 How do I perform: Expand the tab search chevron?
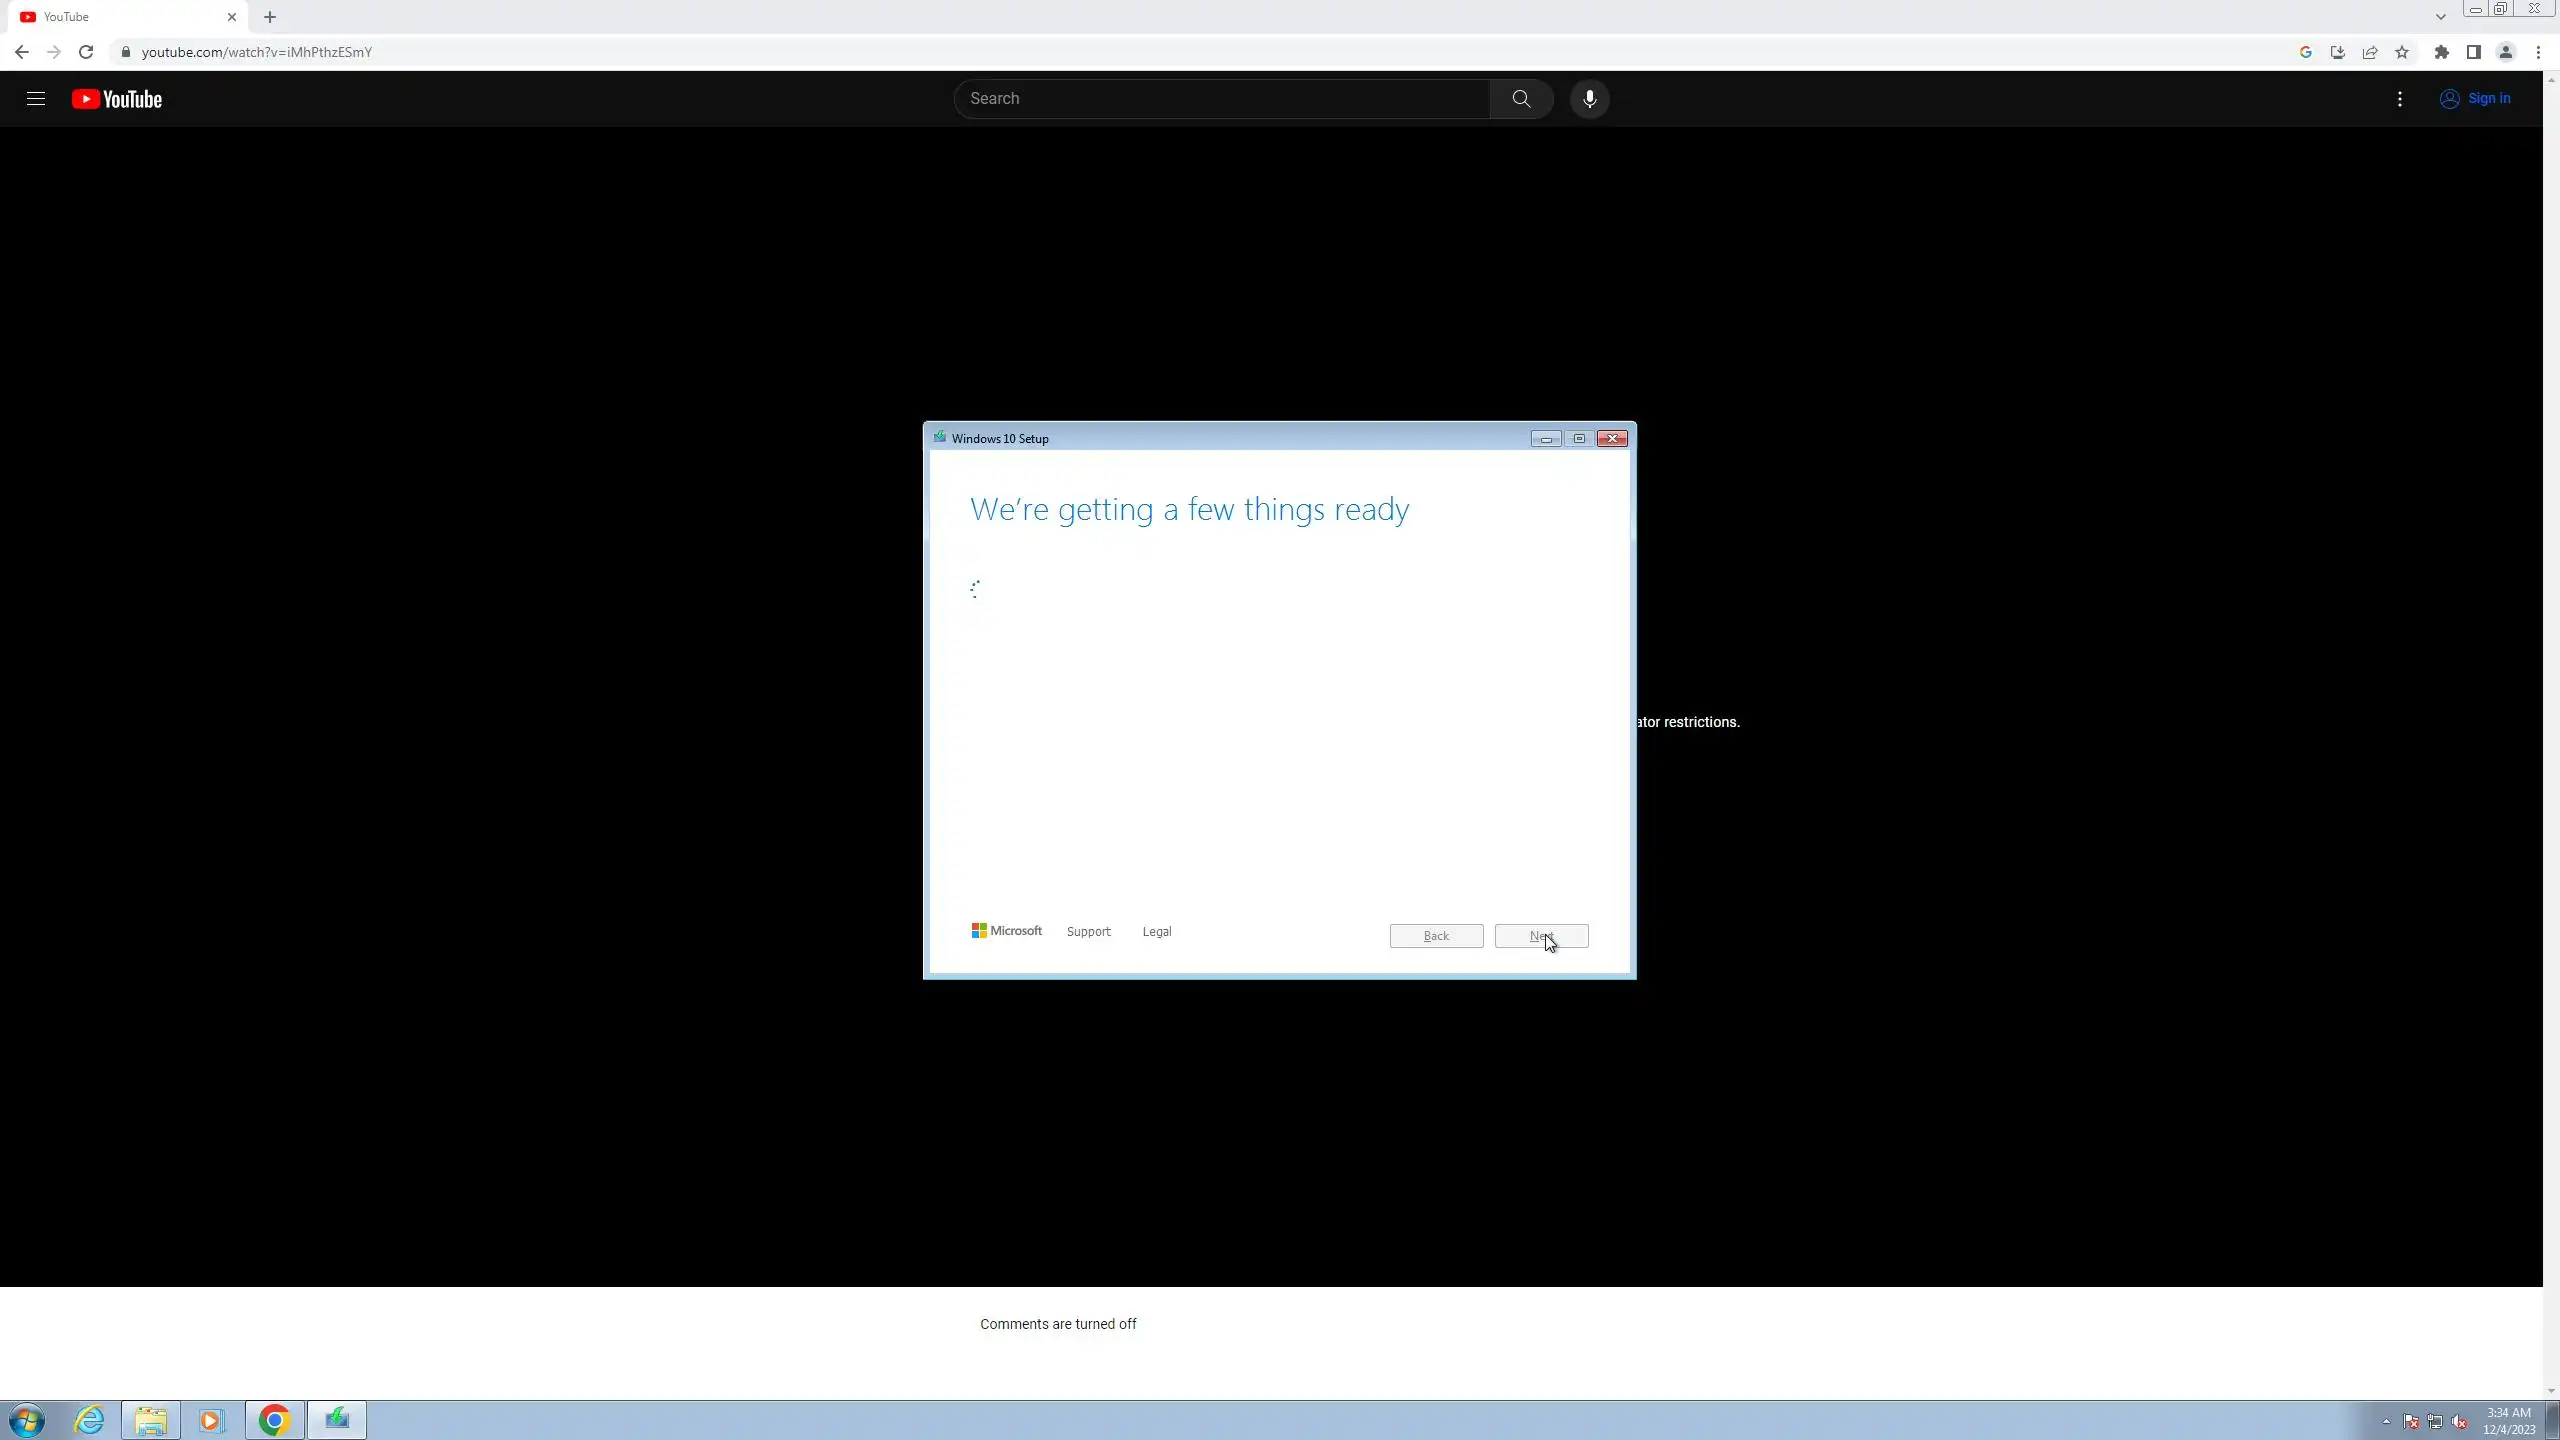[x=2440, y=17]
